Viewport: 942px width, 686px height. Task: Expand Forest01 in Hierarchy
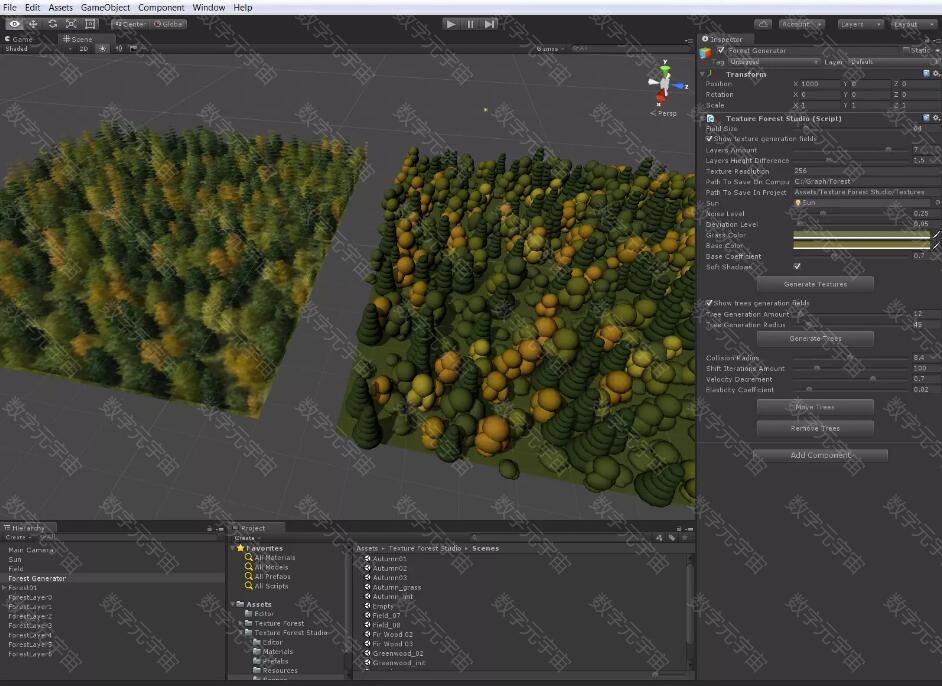[5, 587]
